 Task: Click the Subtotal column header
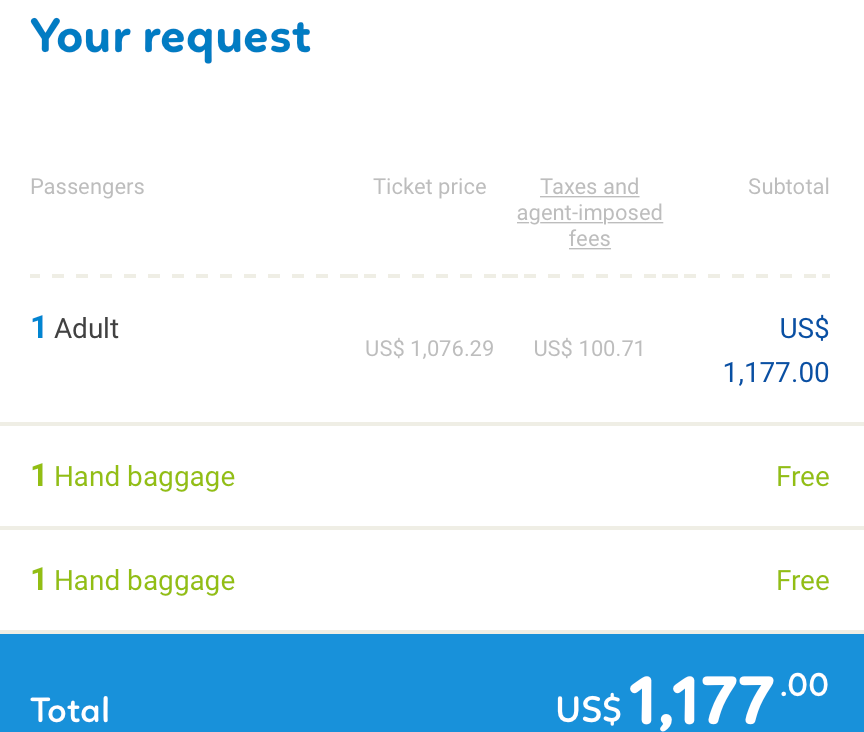(x=788, y=187)
